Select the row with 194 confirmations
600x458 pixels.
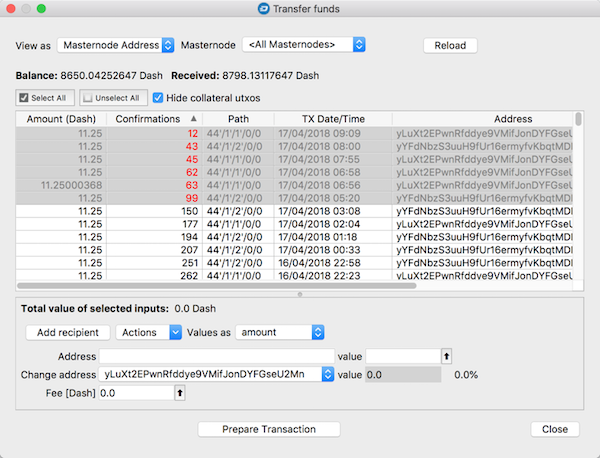click(294, 237)
